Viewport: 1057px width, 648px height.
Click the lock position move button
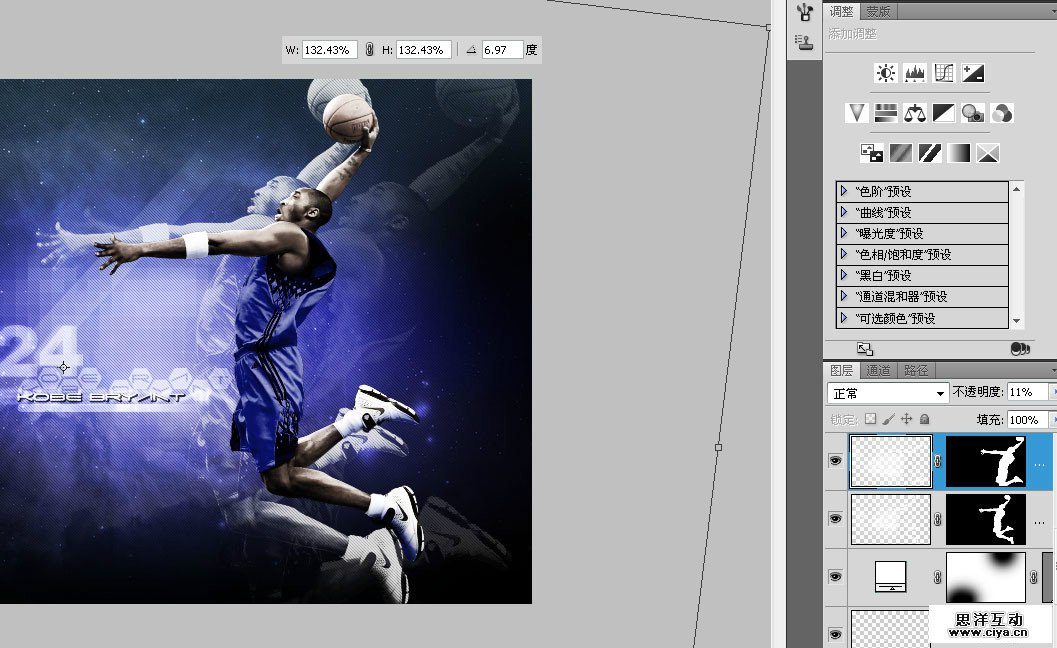tap(906, 420)
